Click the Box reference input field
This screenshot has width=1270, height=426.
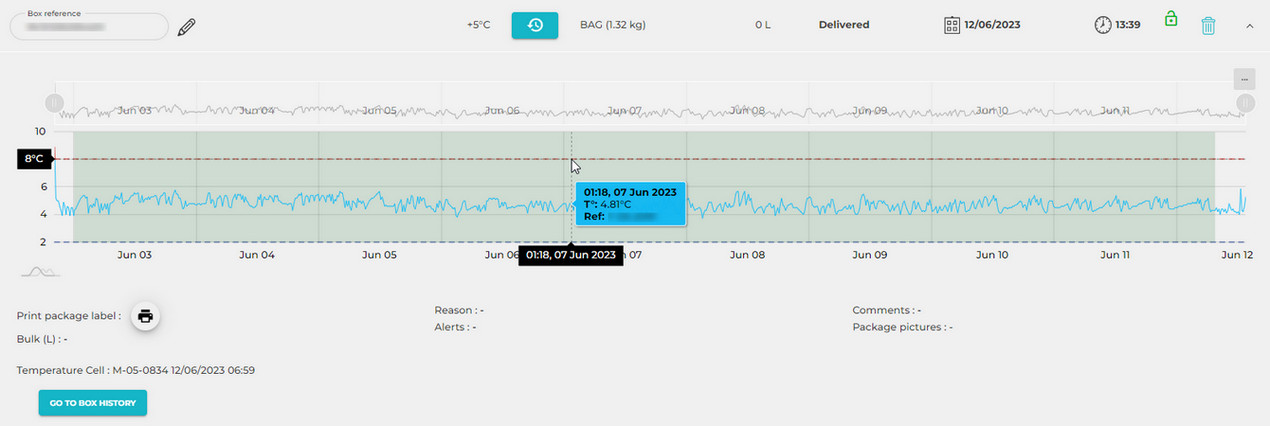(x=88, y=27)
